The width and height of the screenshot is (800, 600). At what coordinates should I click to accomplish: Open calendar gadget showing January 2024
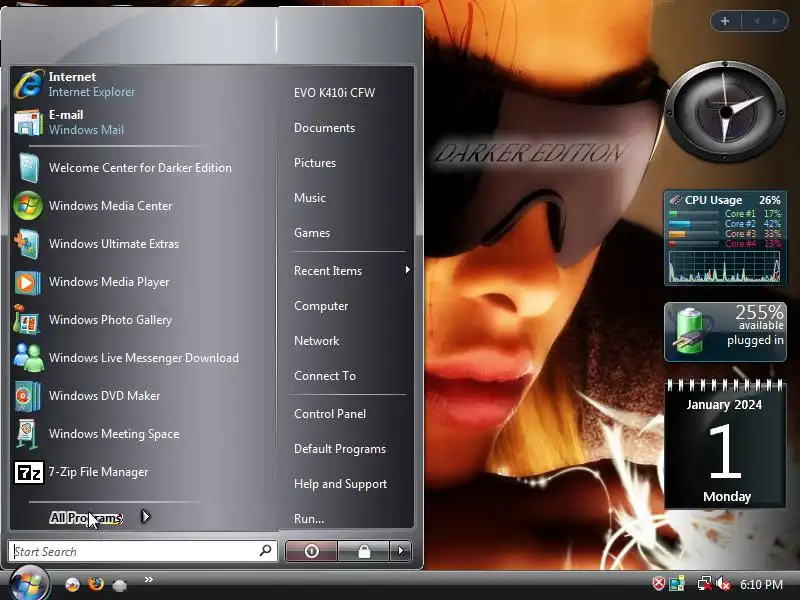tap(725, 443)
